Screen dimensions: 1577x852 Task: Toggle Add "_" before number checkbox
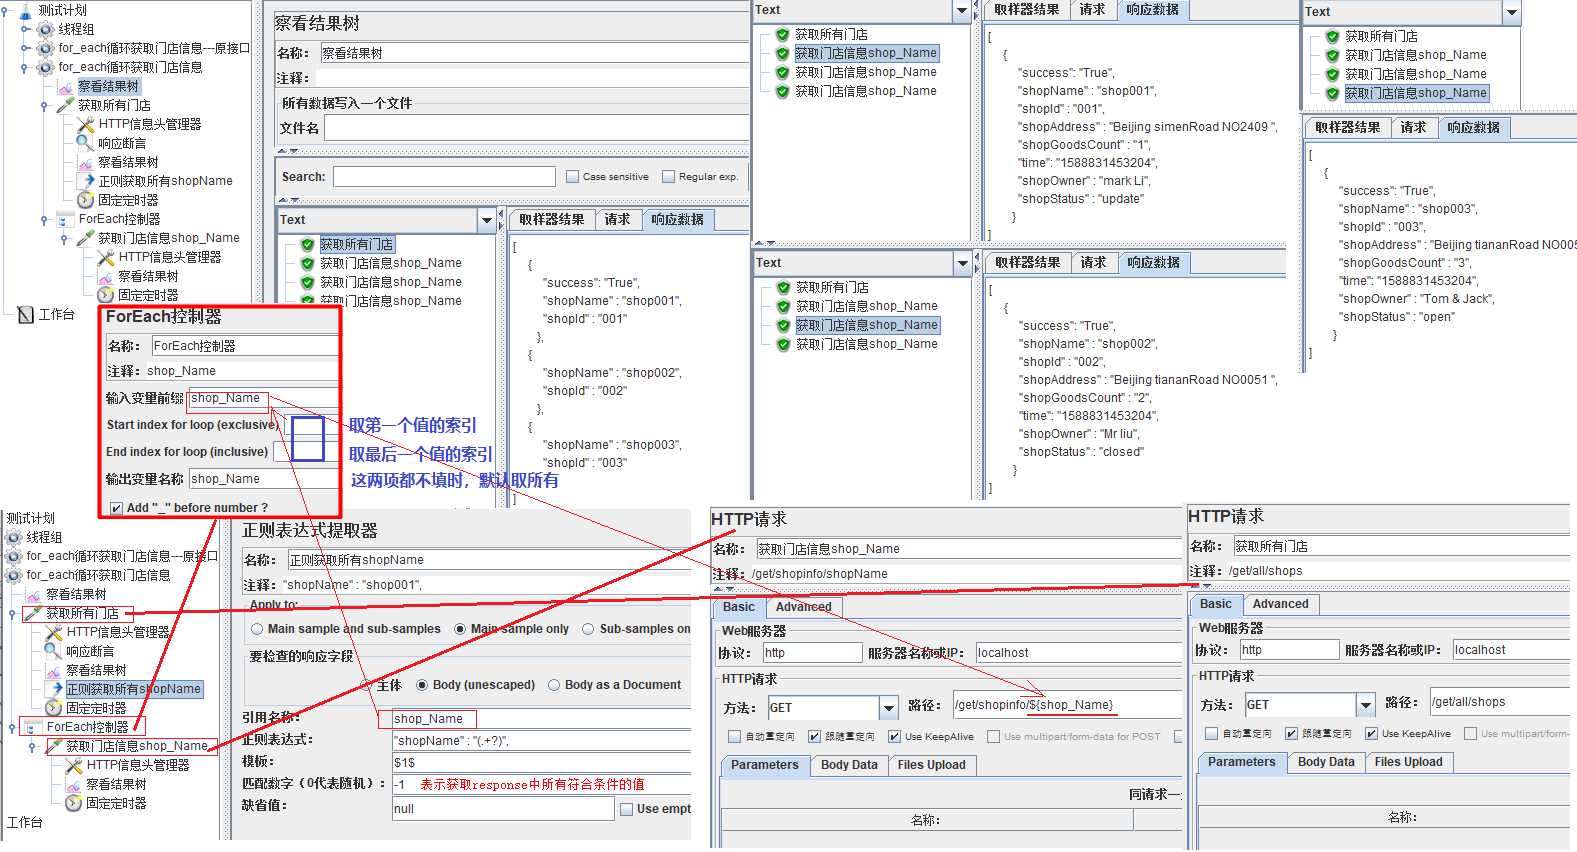click(116, 508)
